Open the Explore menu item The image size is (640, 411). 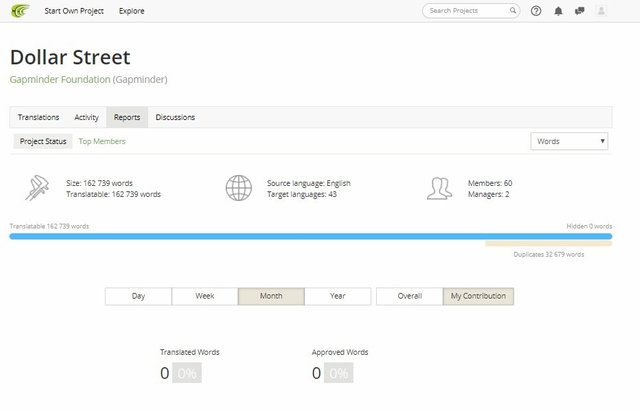pos(131,11)
